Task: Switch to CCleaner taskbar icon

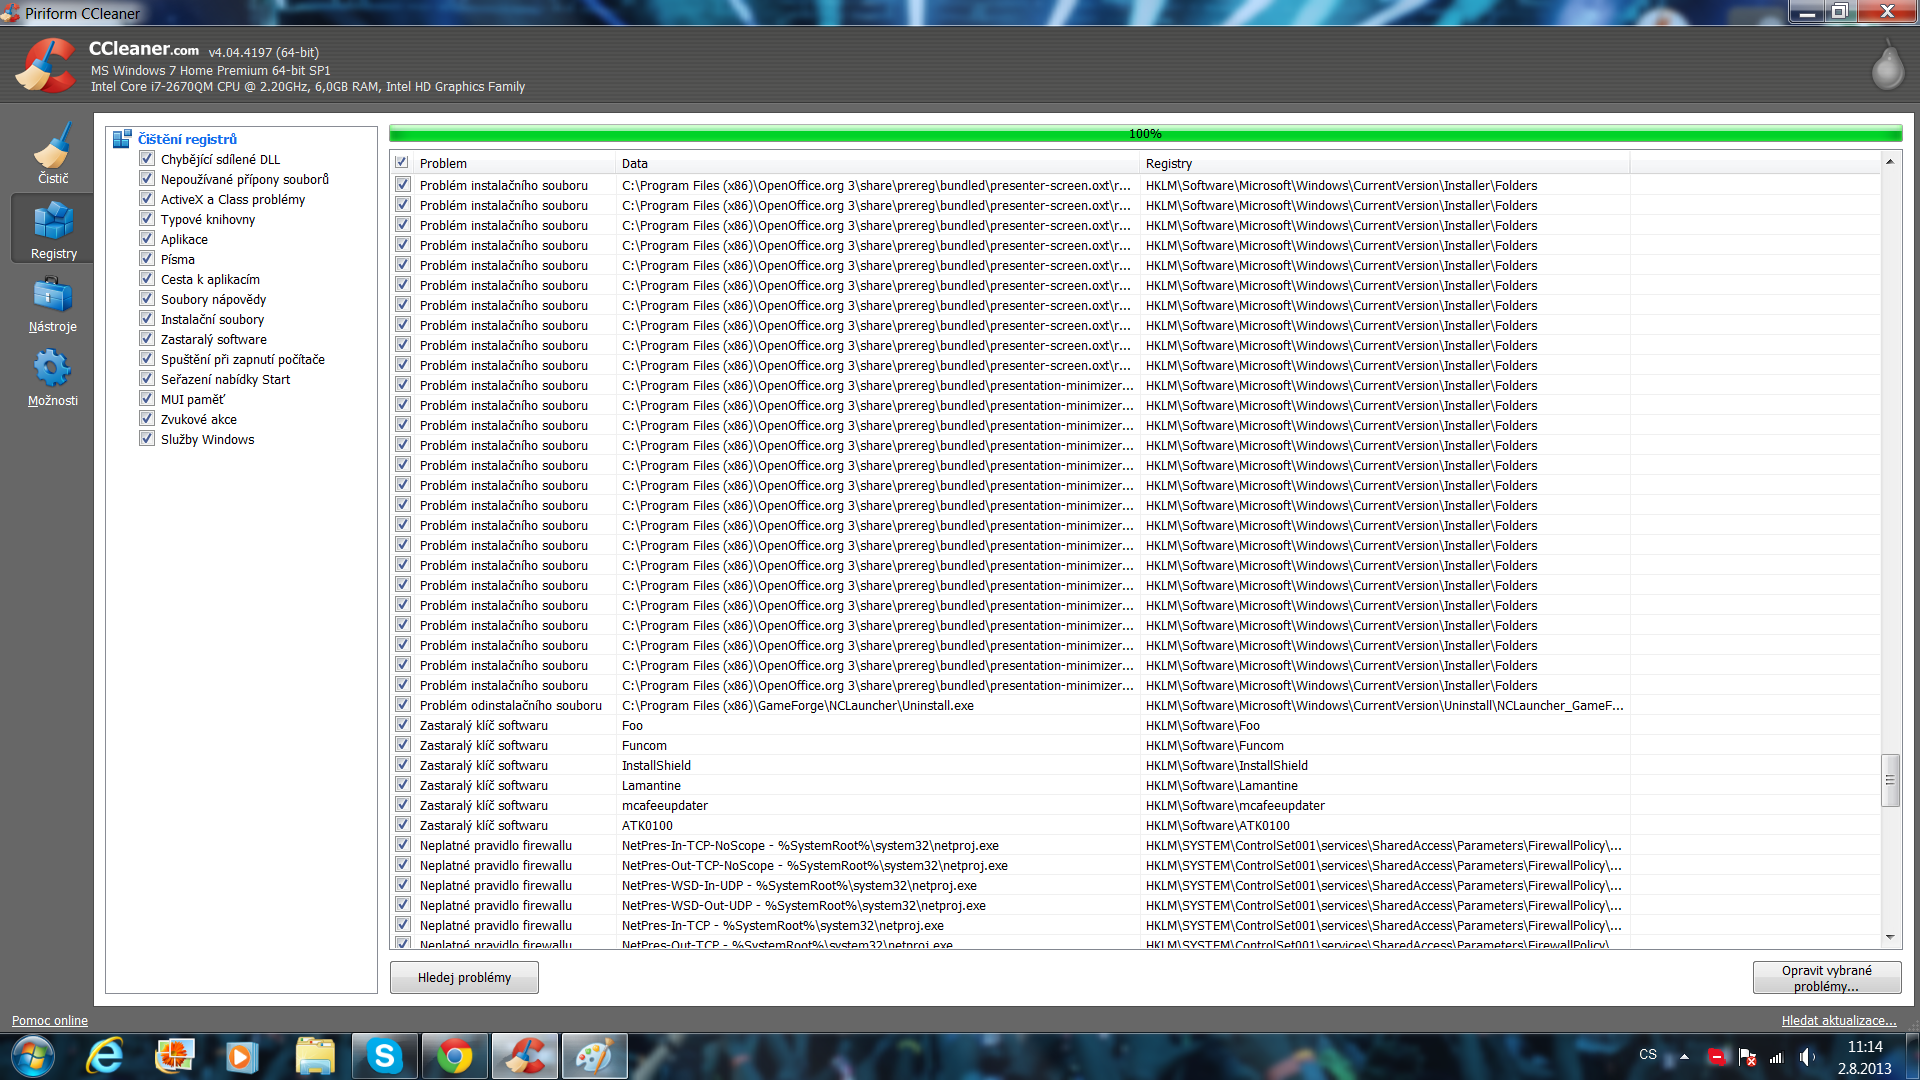Action: (x=525, y=1056)
